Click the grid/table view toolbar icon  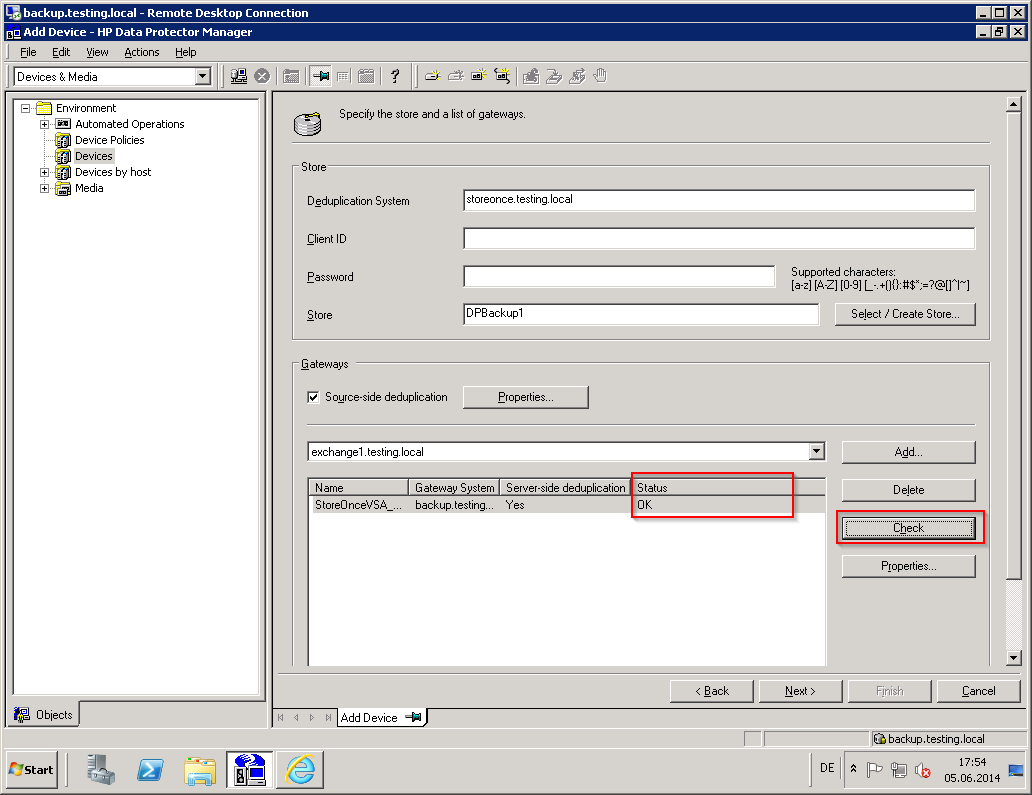(343, 76)
